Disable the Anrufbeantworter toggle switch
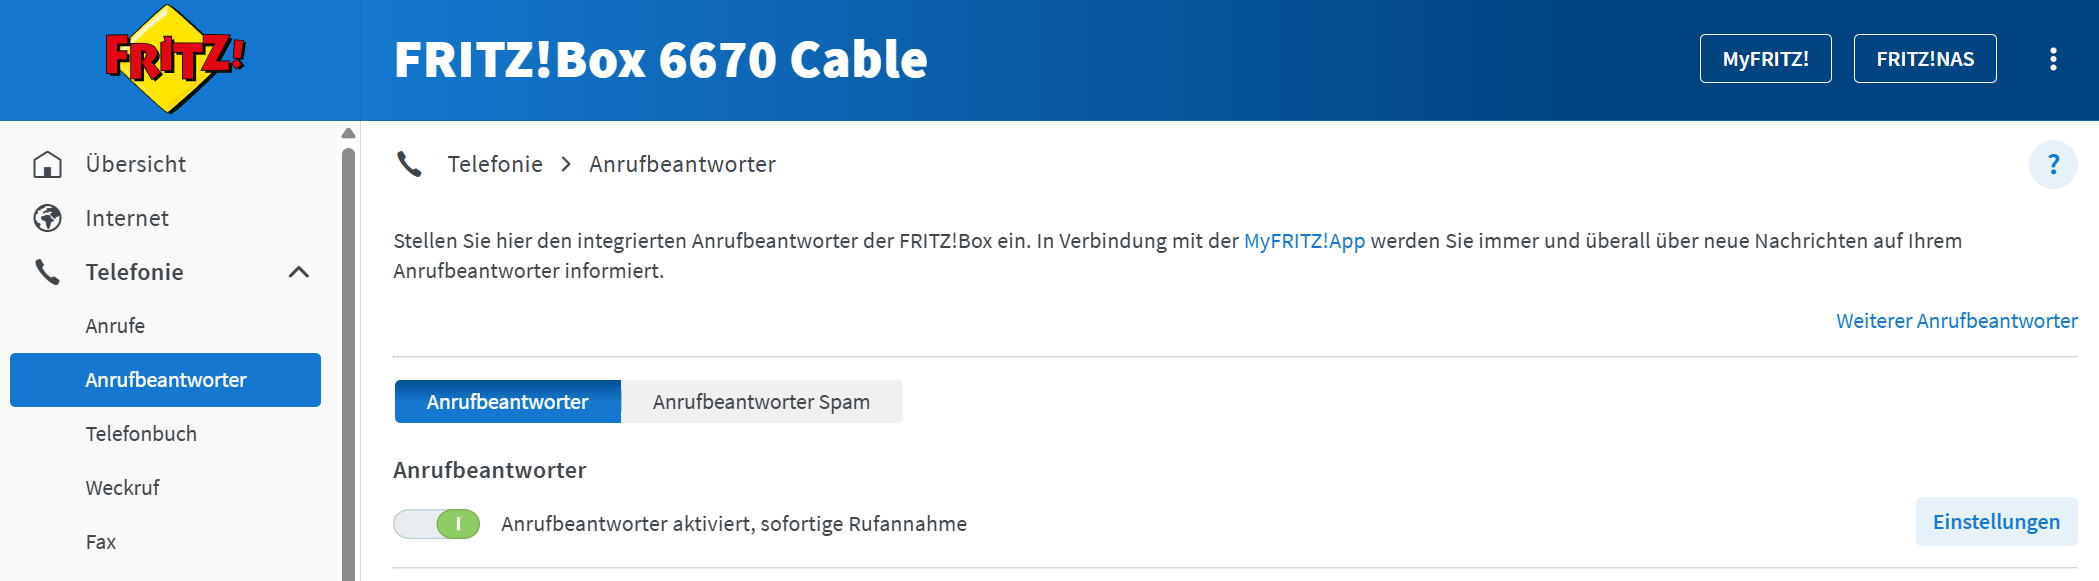This screenshot has width=2099, height=581. click(437, 524)
